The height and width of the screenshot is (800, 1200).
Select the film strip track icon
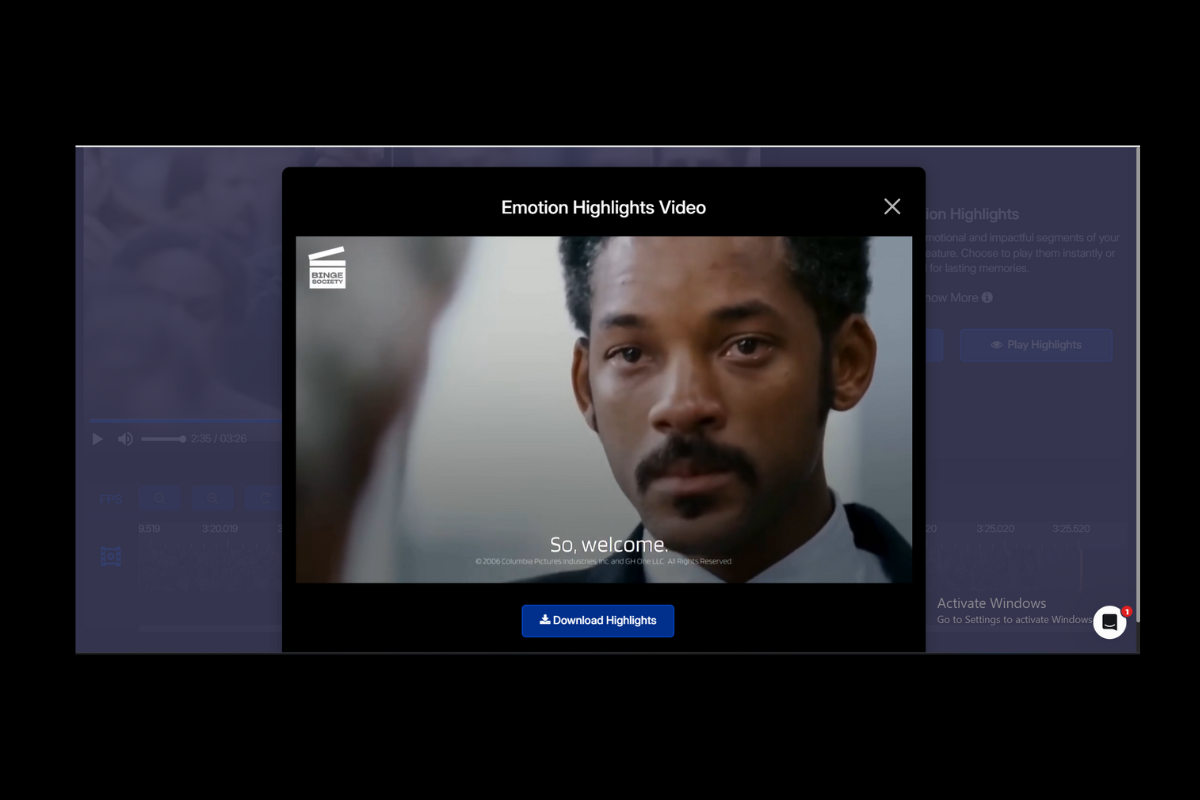(111, 556)
